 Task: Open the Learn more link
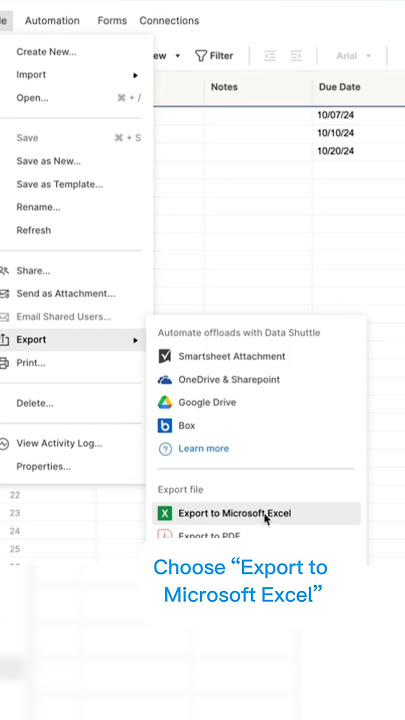(203, 449)
